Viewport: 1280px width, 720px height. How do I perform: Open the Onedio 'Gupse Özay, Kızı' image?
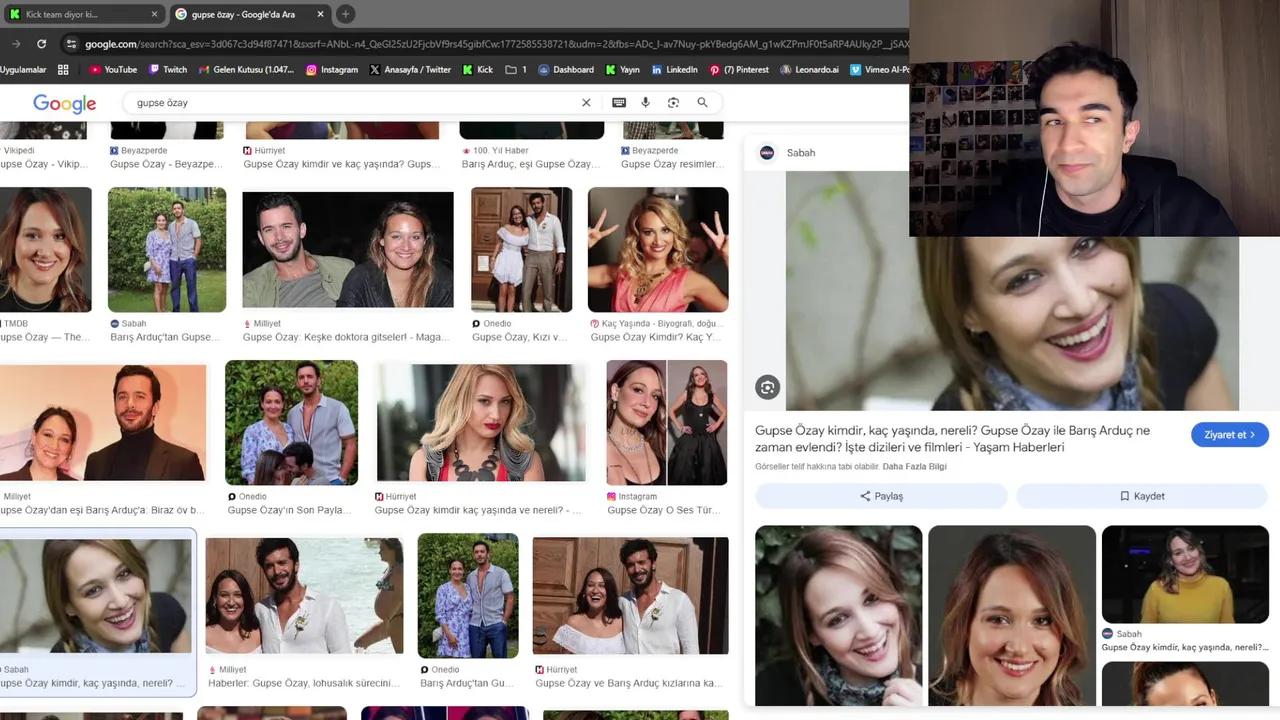[x=522, y=250]
